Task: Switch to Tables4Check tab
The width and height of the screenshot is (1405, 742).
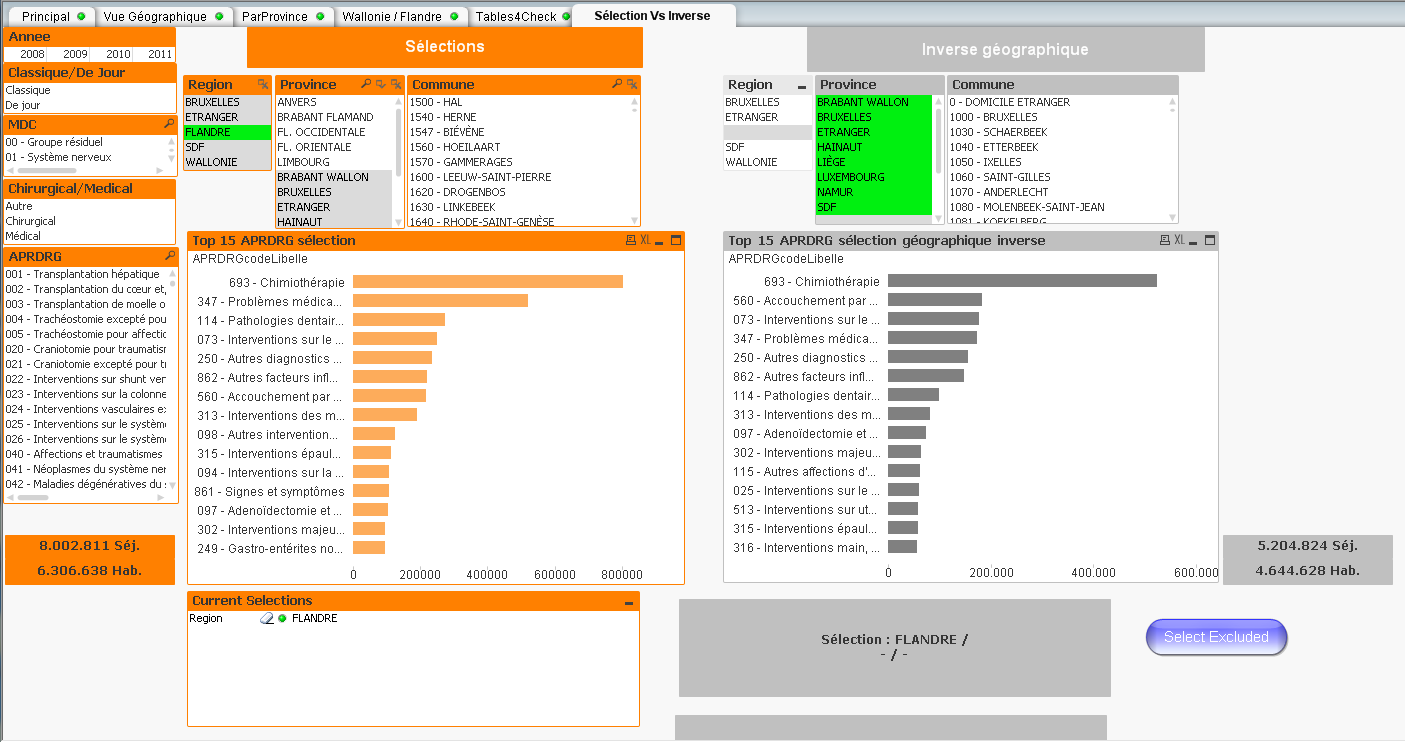Action: coord(521,17)
